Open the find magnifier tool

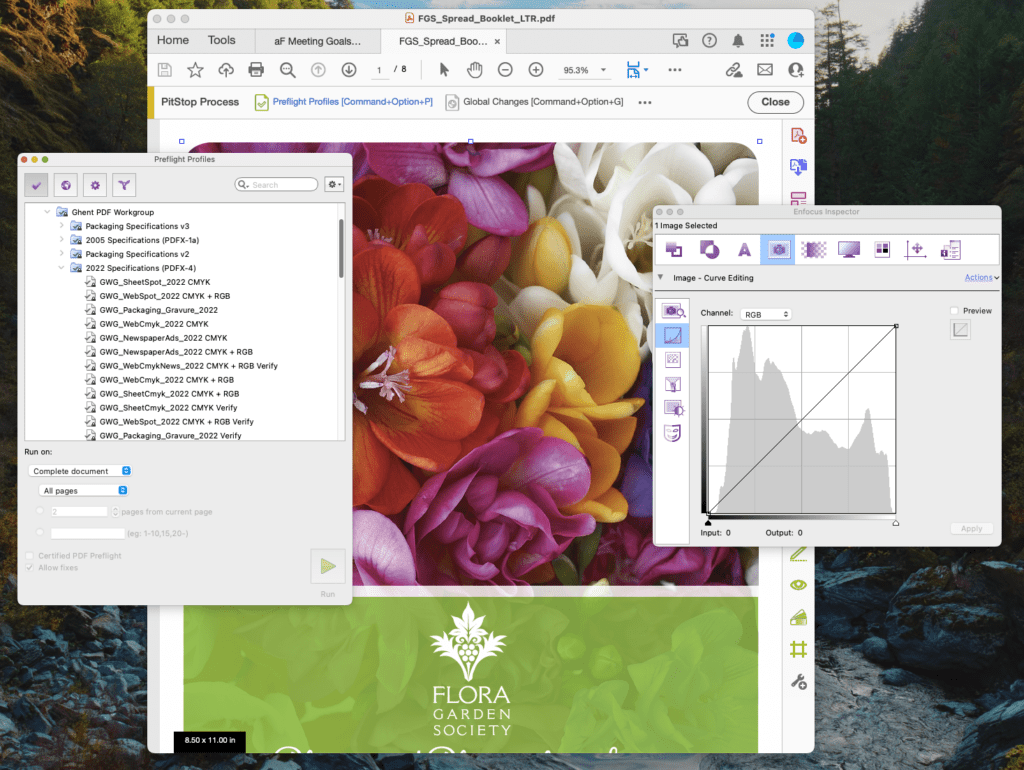[x=287, y=70]
